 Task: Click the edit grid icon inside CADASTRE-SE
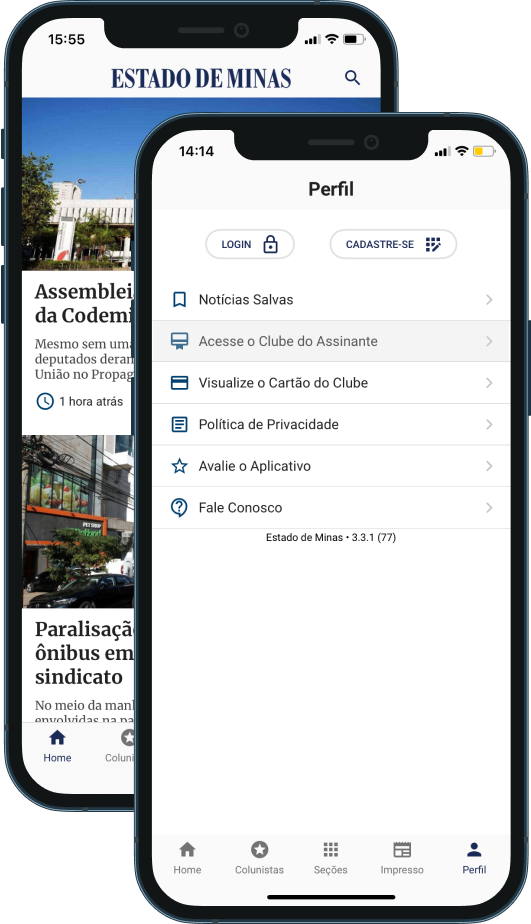click(x=433, y=244)
